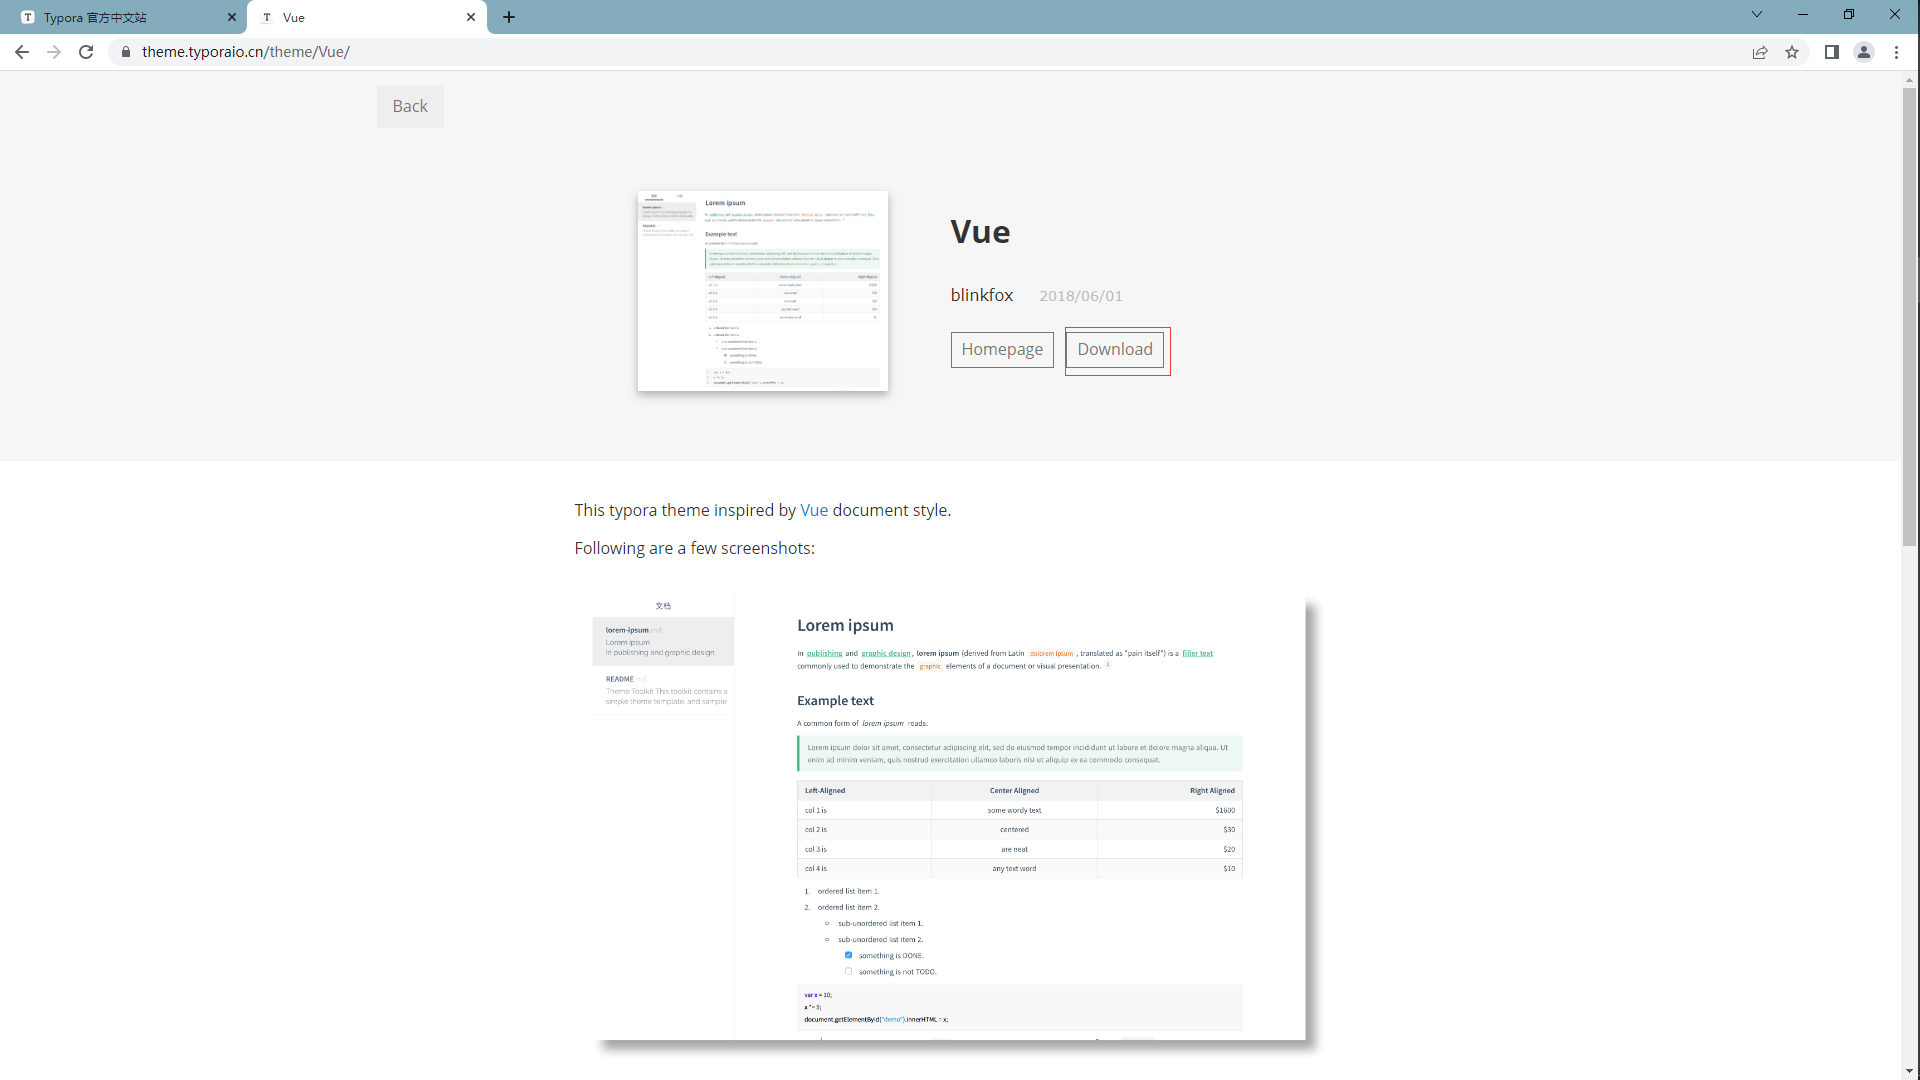This screenshot has width=1920, height=1080.
Task: Close the Vue tab
Action: (471, 17)
